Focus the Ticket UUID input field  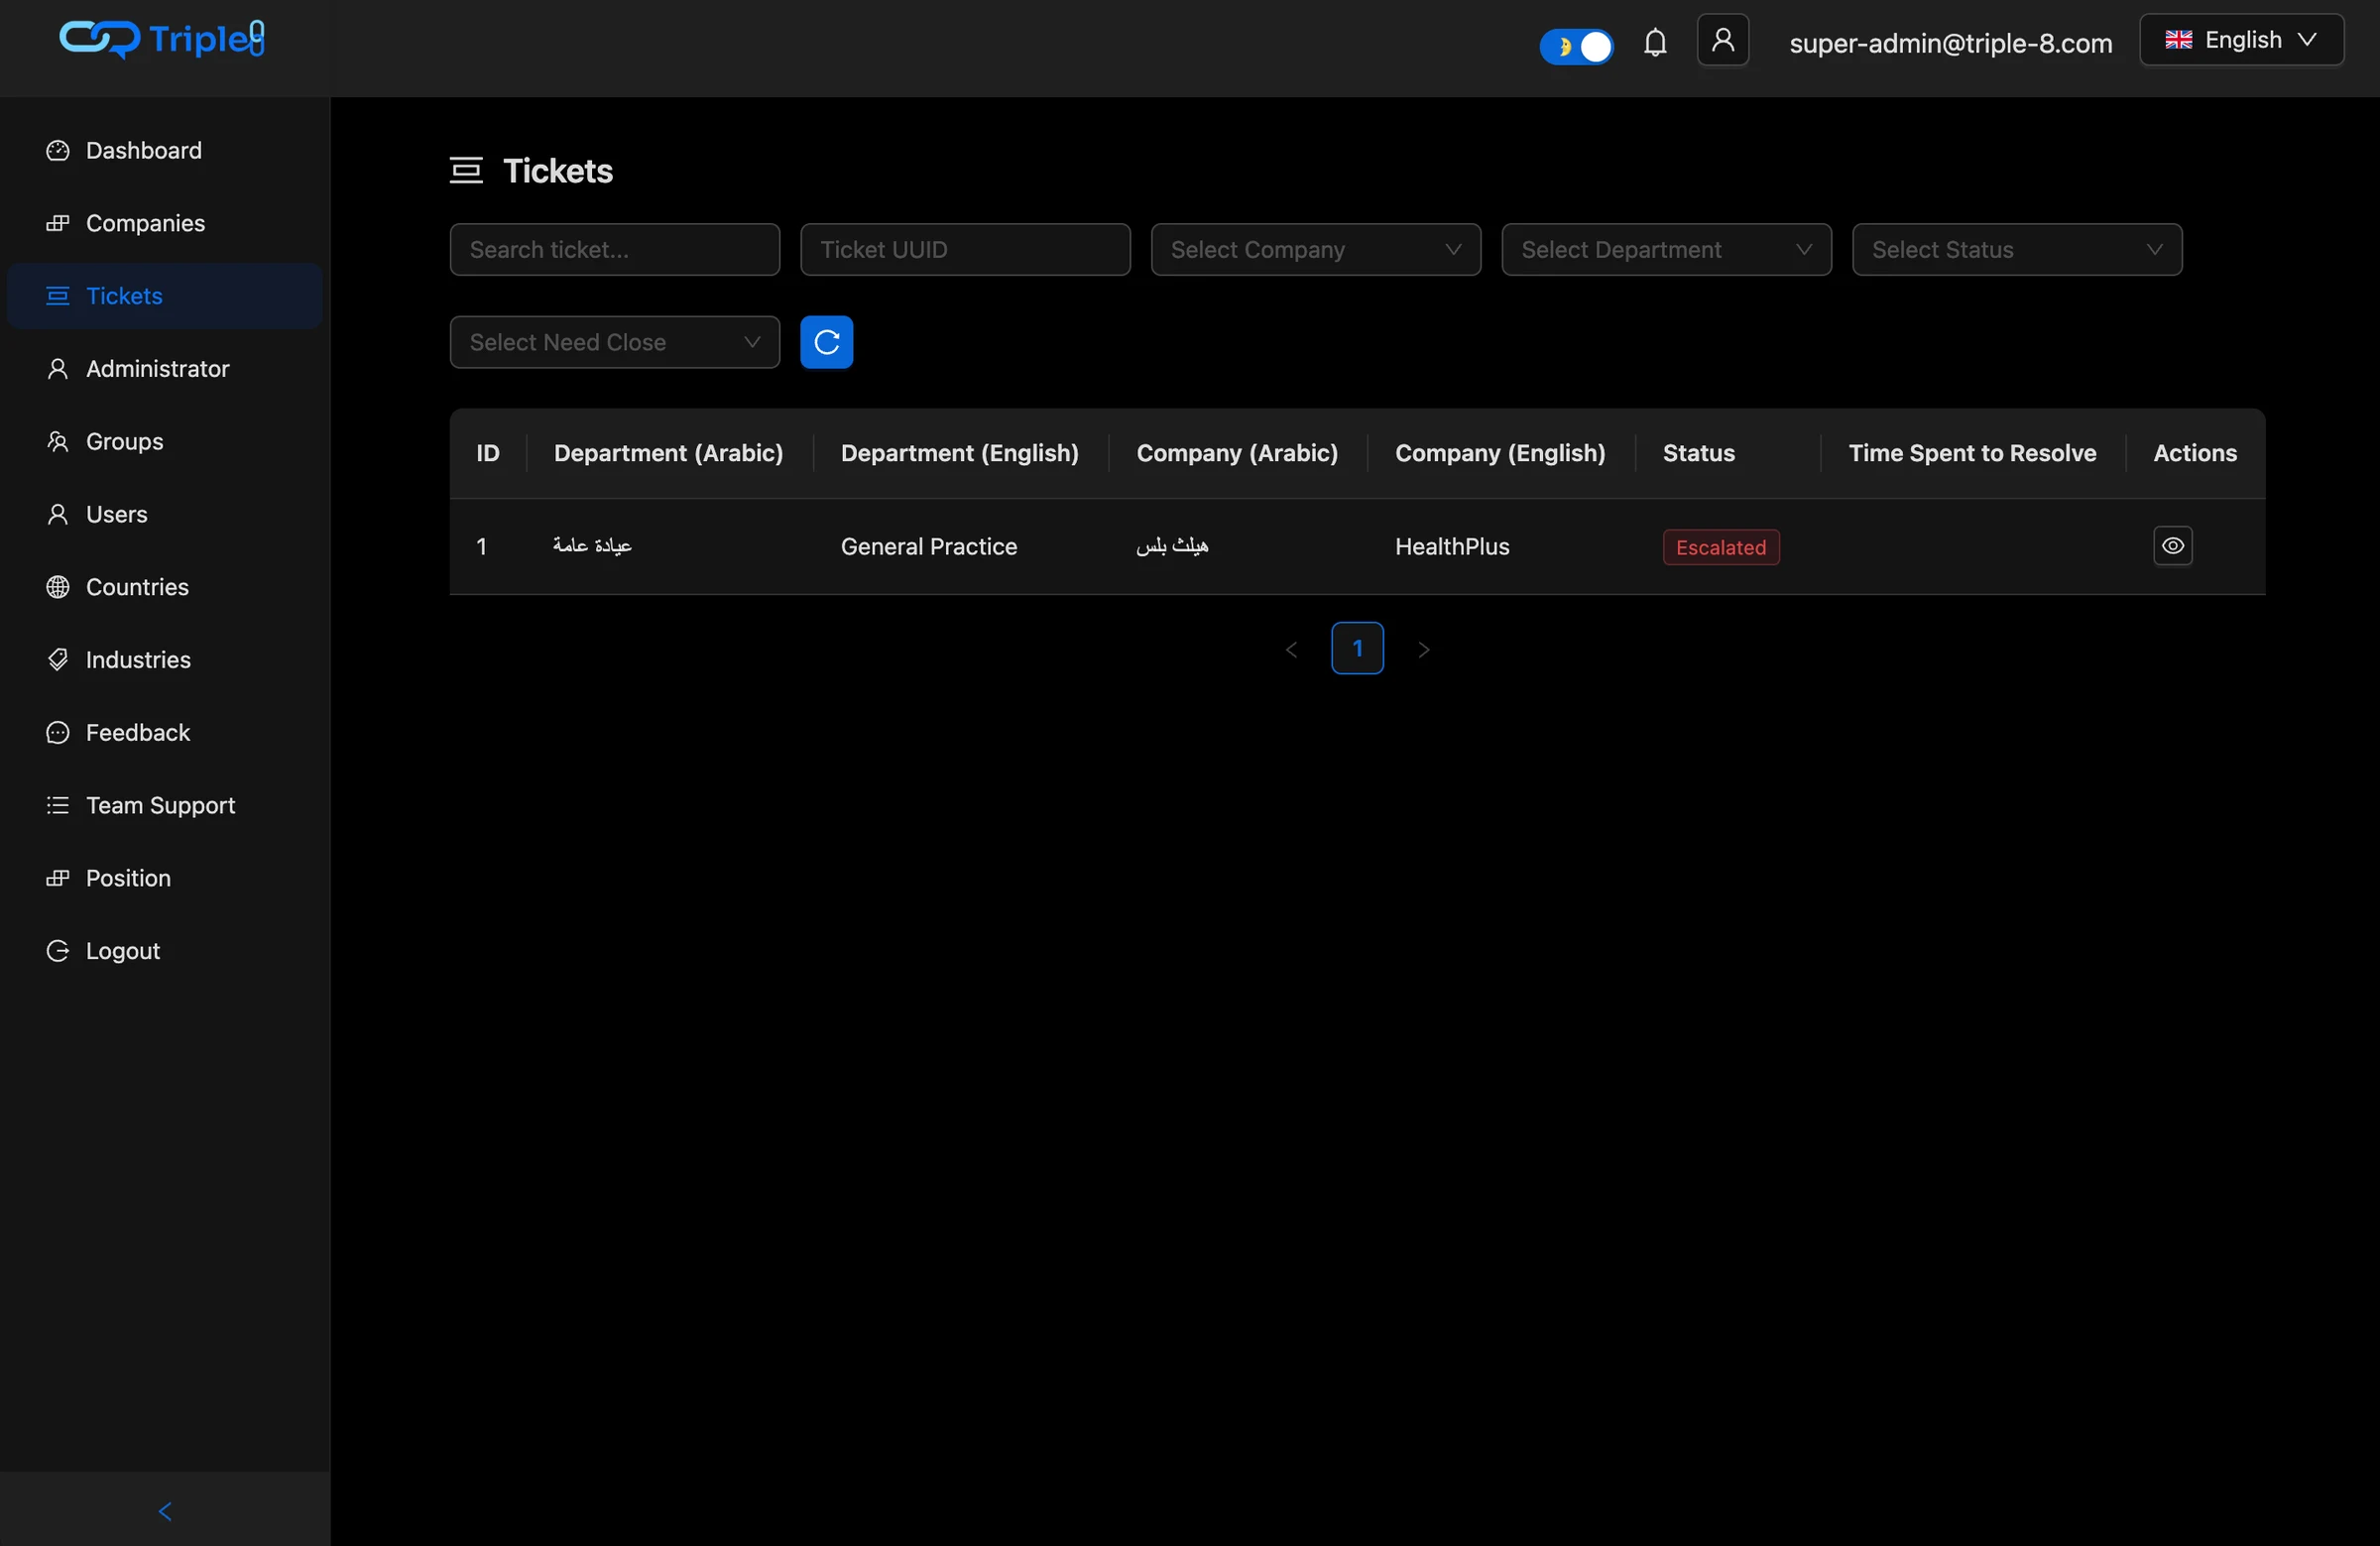[965, 249]
